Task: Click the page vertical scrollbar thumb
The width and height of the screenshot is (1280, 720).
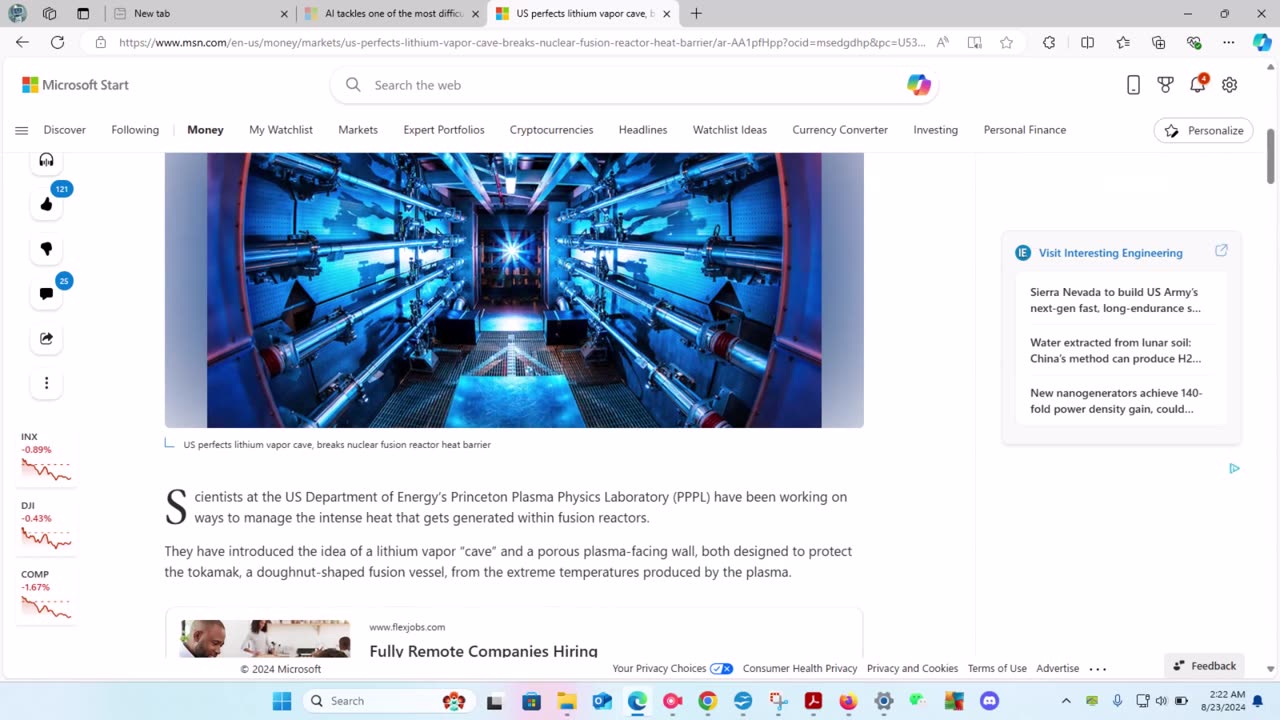Action: tap(1271, 156)
